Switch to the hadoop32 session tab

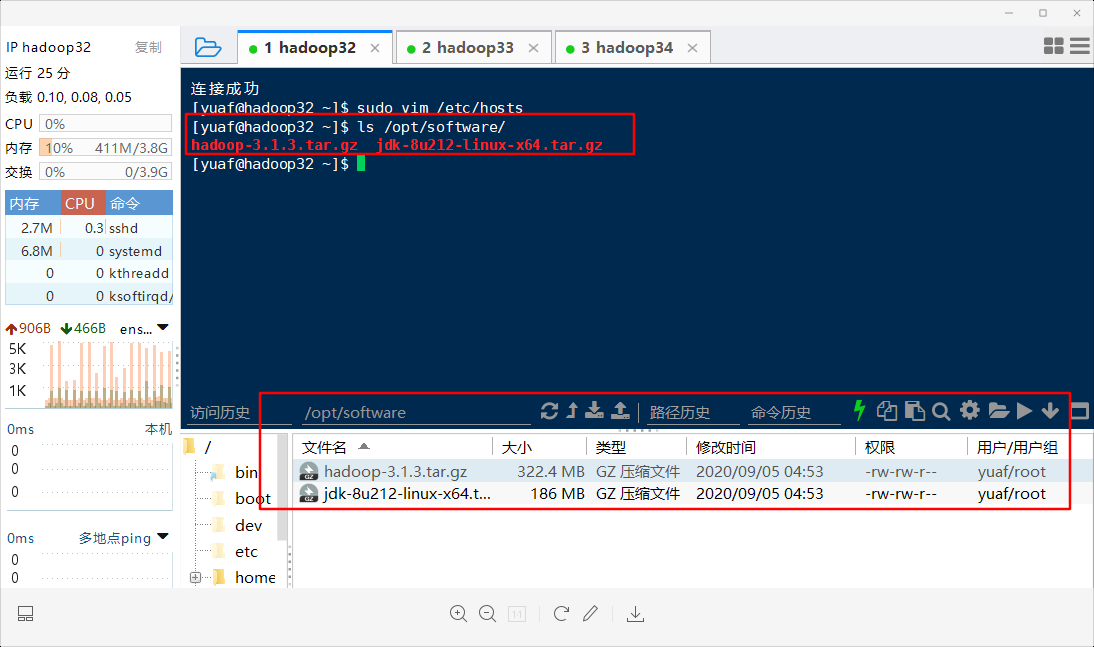coord(315,47)
